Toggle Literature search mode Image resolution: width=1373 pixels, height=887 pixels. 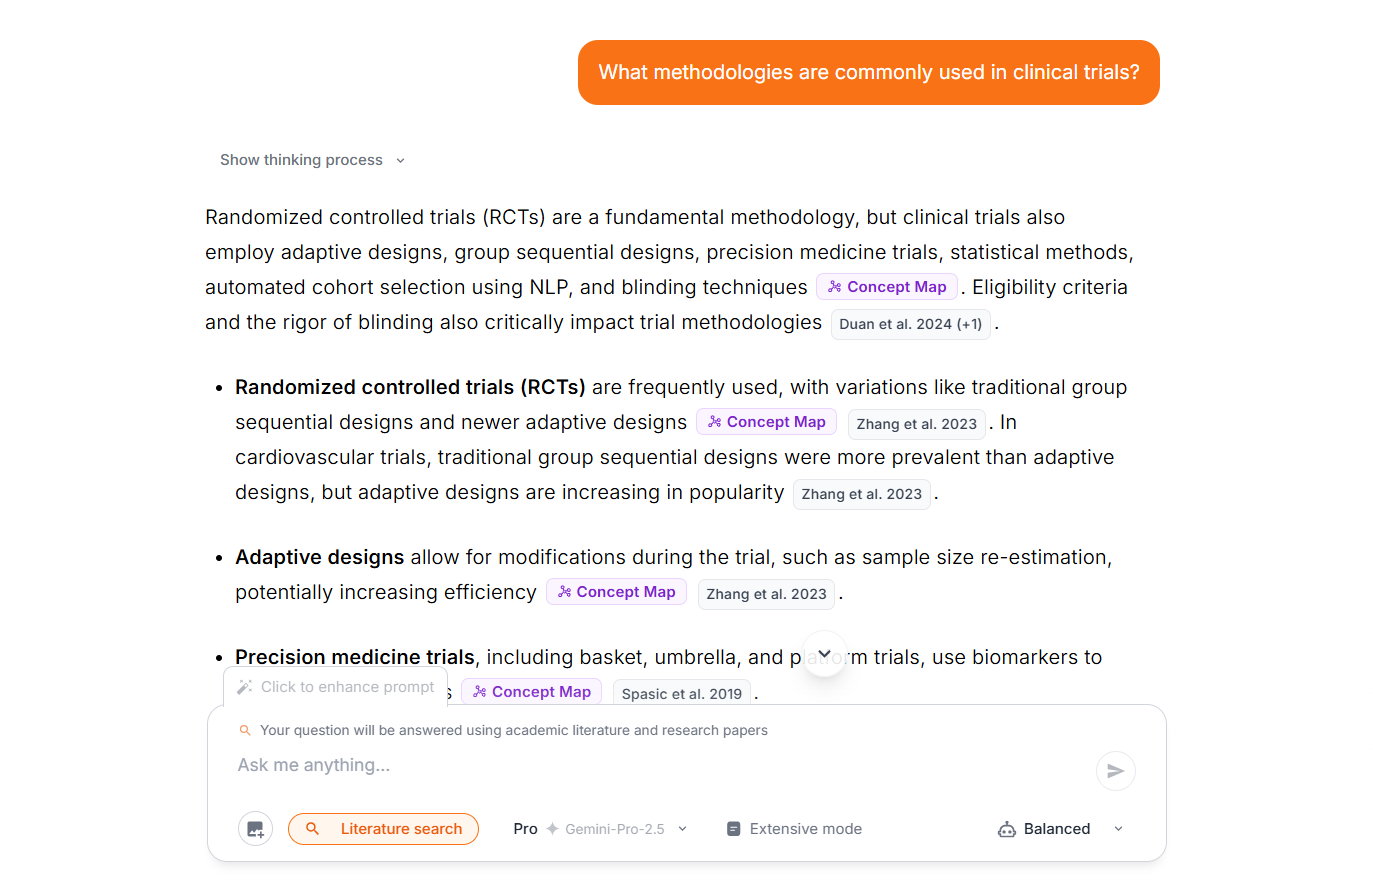click(383, 828)
